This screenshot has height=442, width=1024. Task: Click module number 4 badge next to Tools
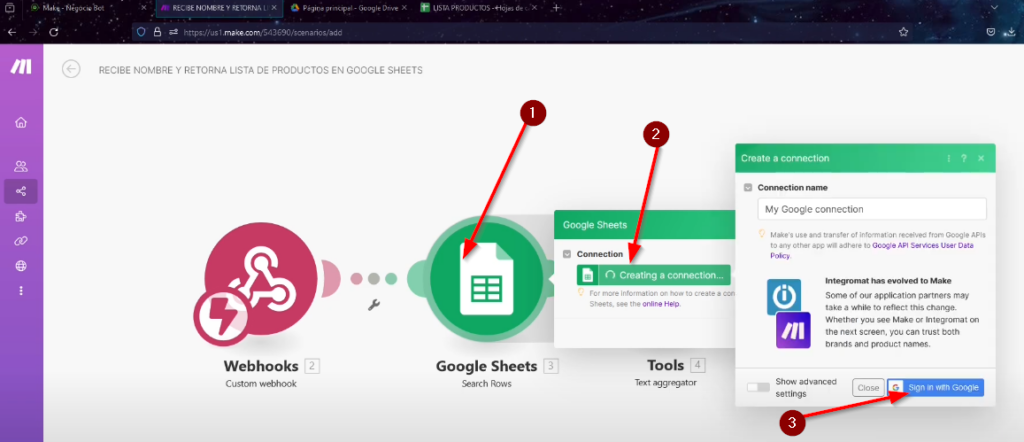(x=698, y=365)
